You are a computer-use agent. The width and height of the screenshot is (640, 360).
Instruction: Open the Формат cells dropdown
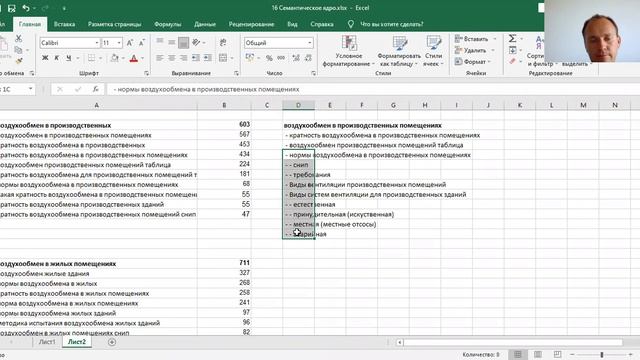tap(473, 62)
